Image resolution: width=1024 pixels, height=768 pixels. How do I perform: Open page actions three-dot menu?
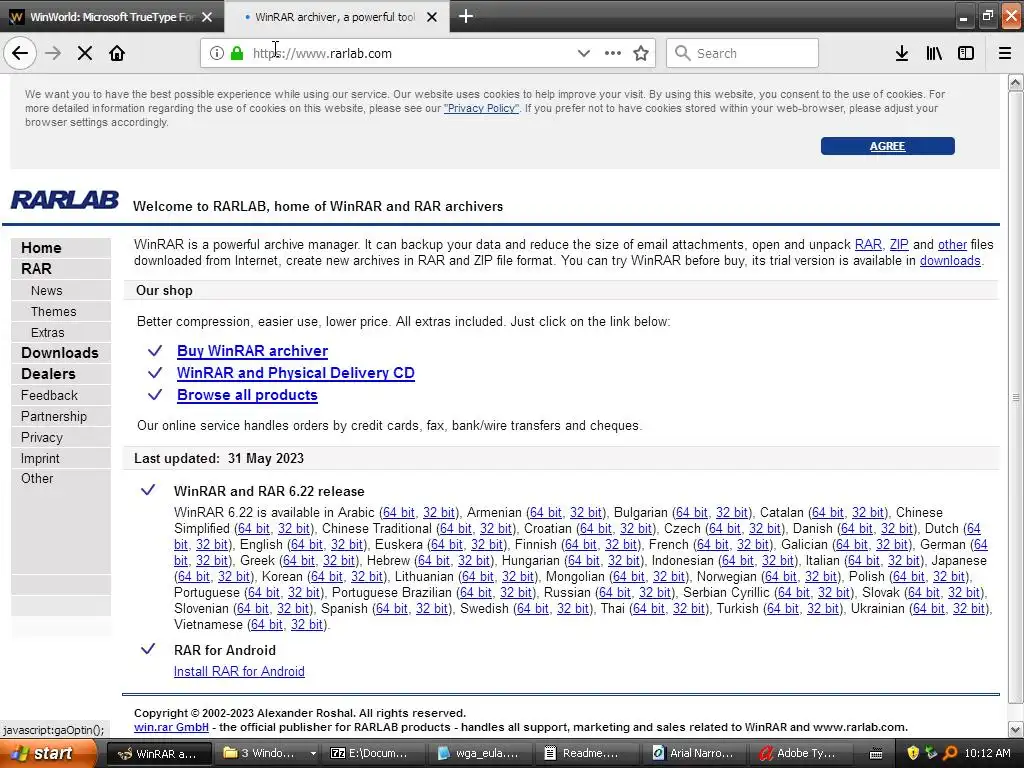coord(613,53)
